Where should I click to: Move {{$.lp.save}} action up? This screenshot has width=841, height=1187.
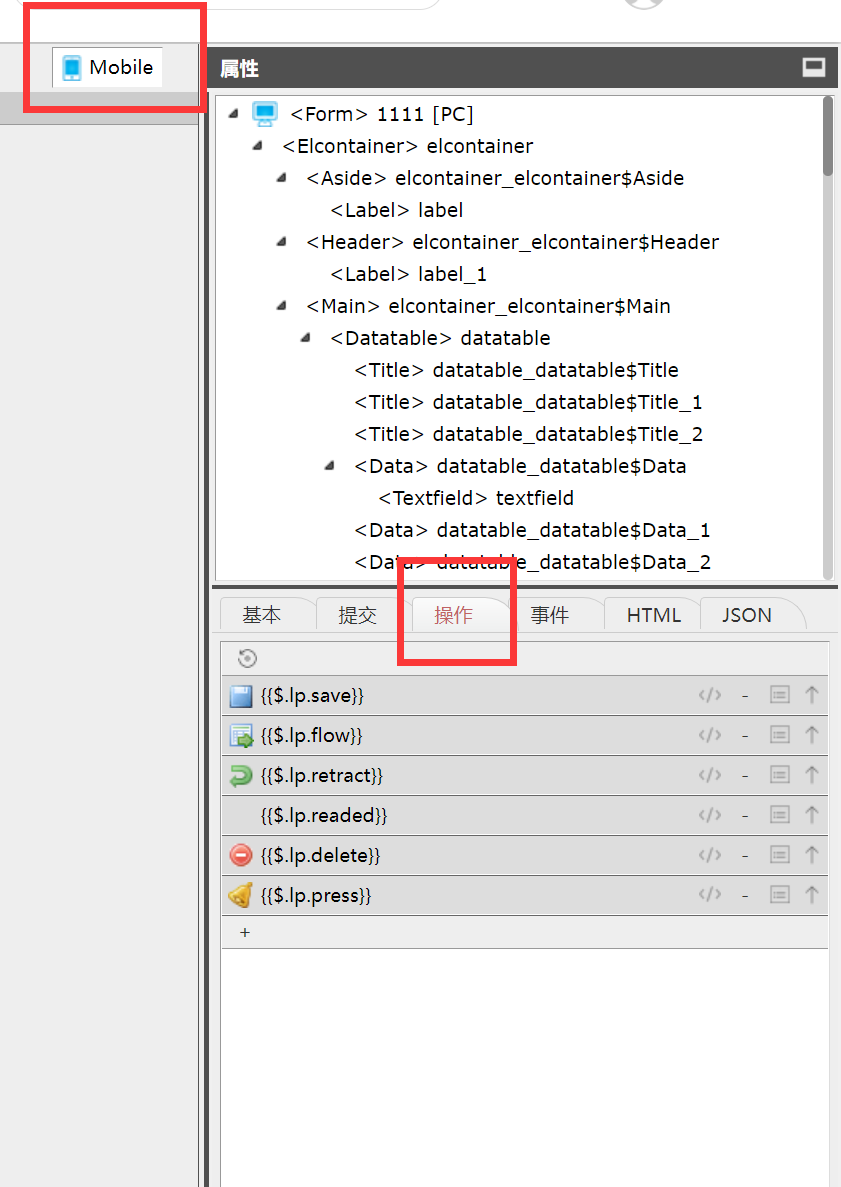click(811, 695)
